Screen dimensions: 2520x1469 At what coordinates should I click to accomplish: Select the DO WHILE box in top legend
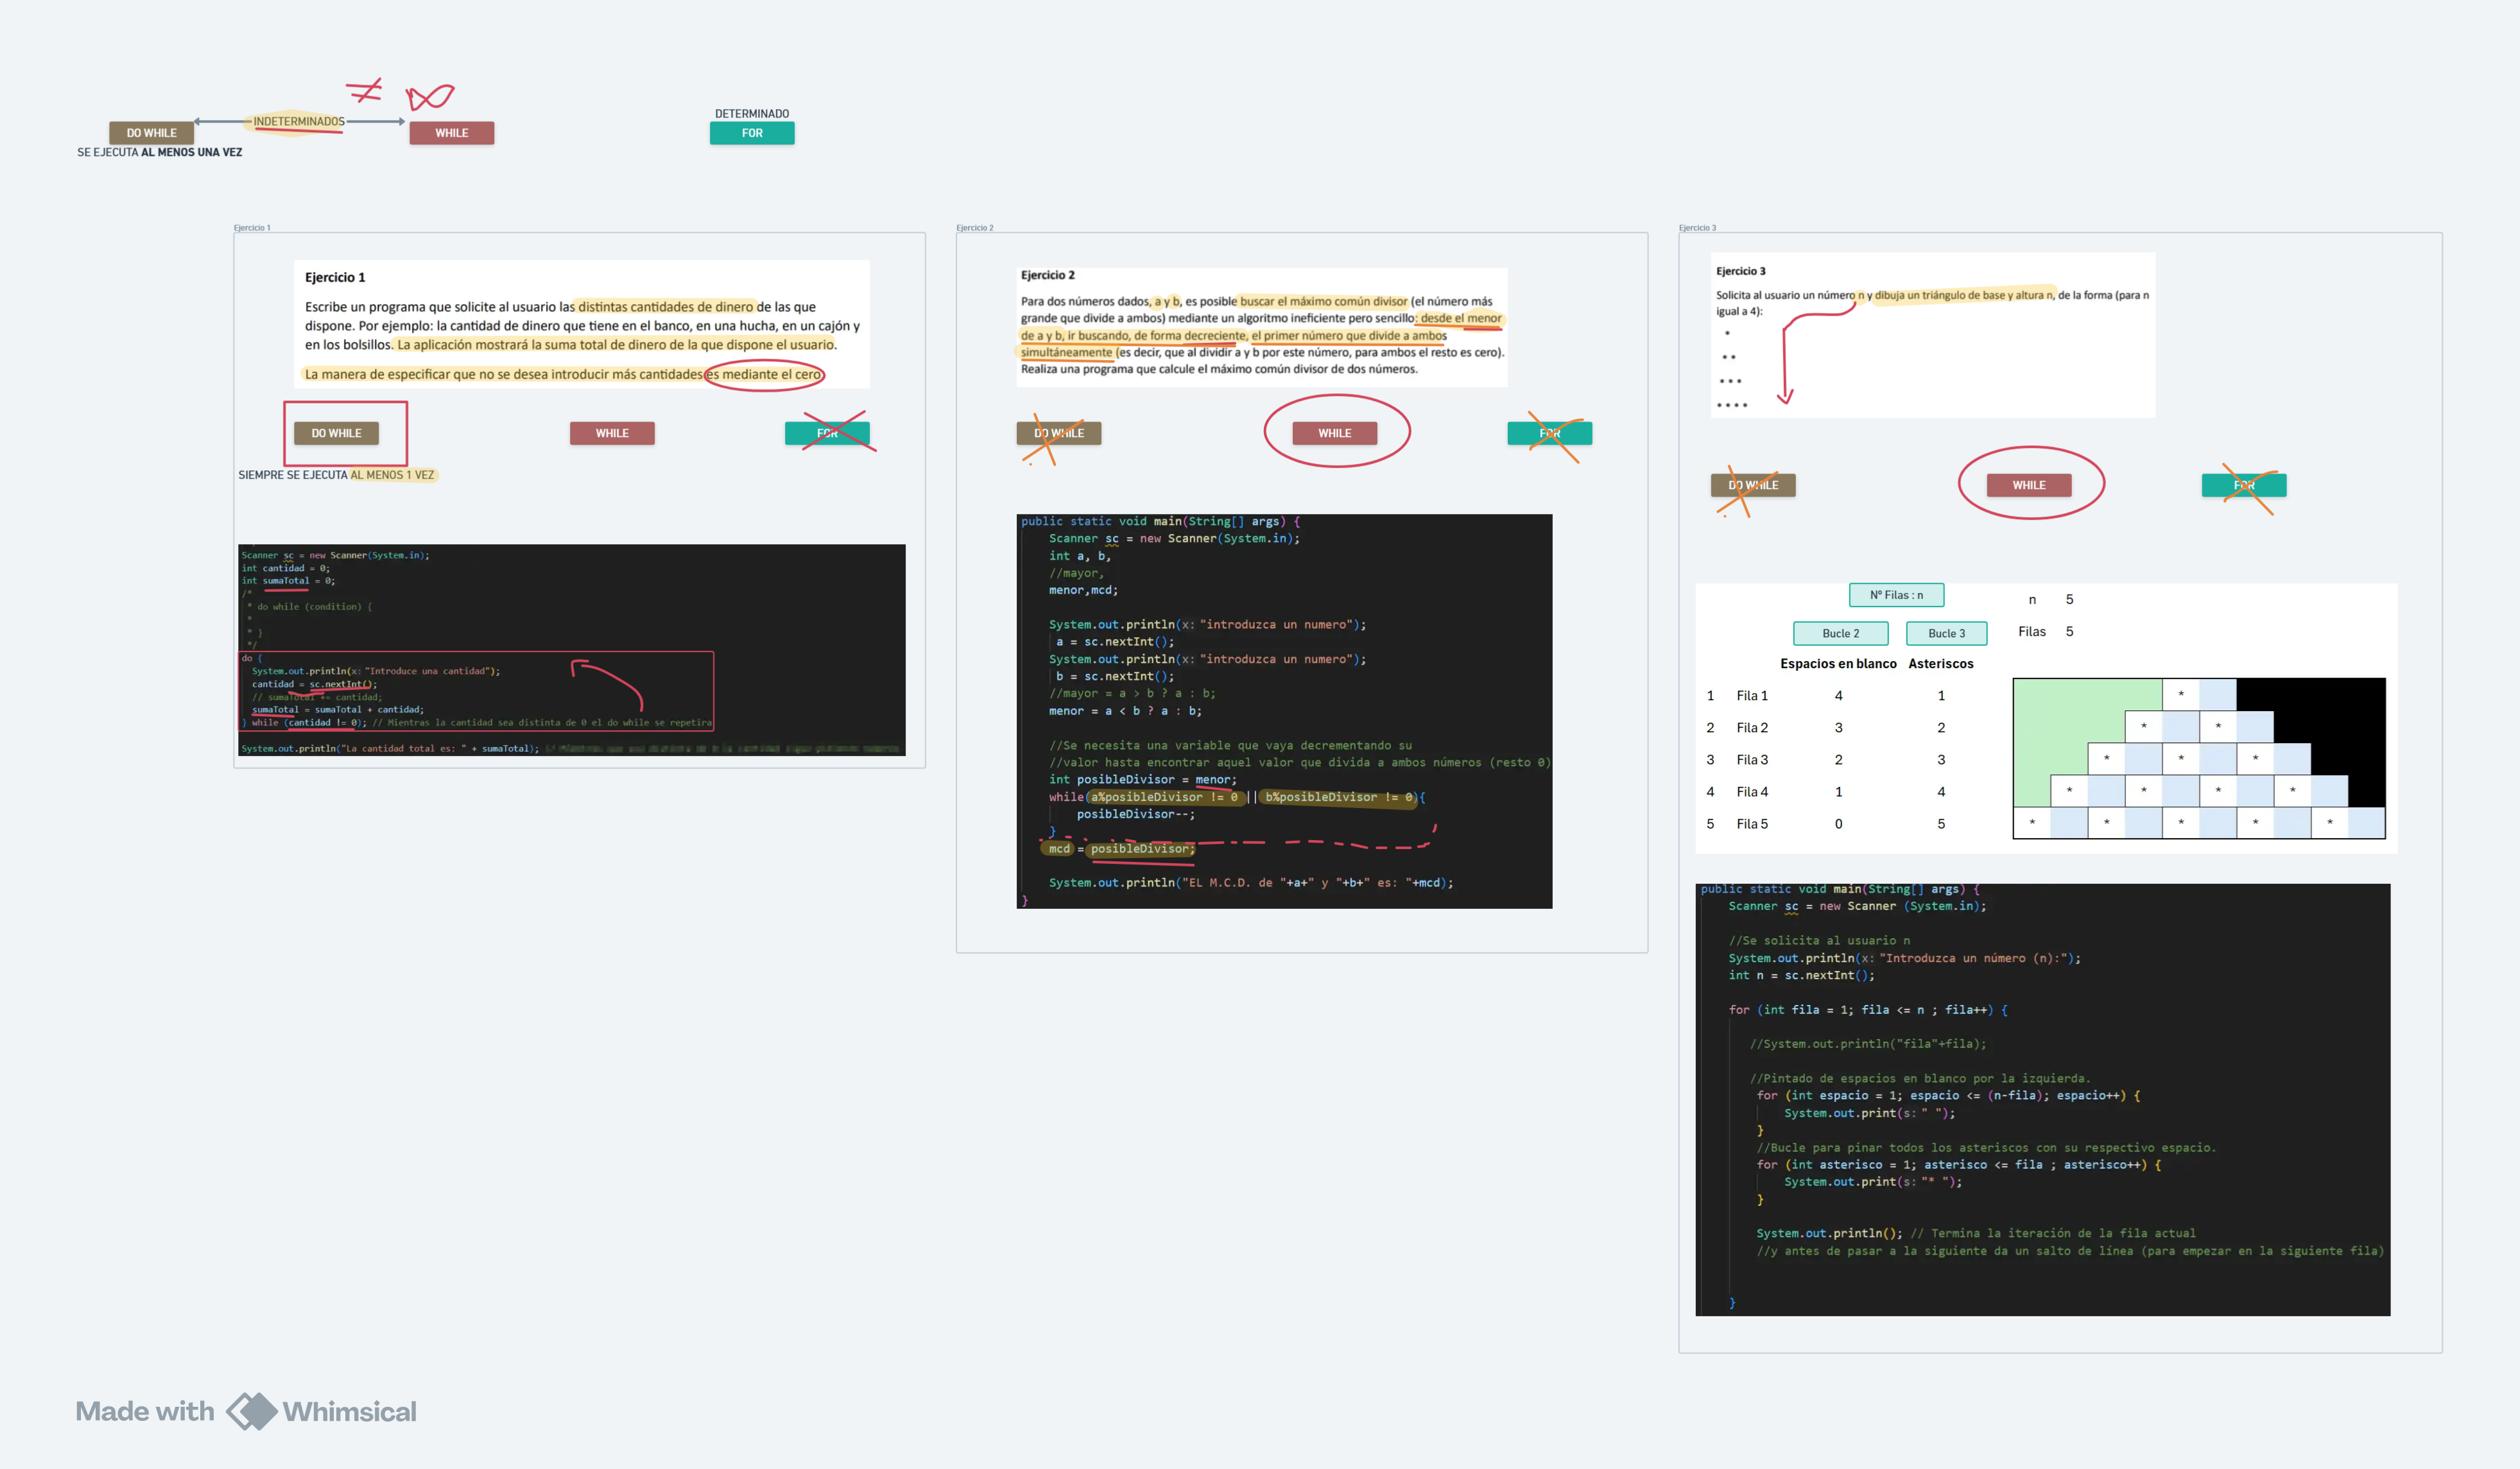pyautogui.click(x=151, y=133)
